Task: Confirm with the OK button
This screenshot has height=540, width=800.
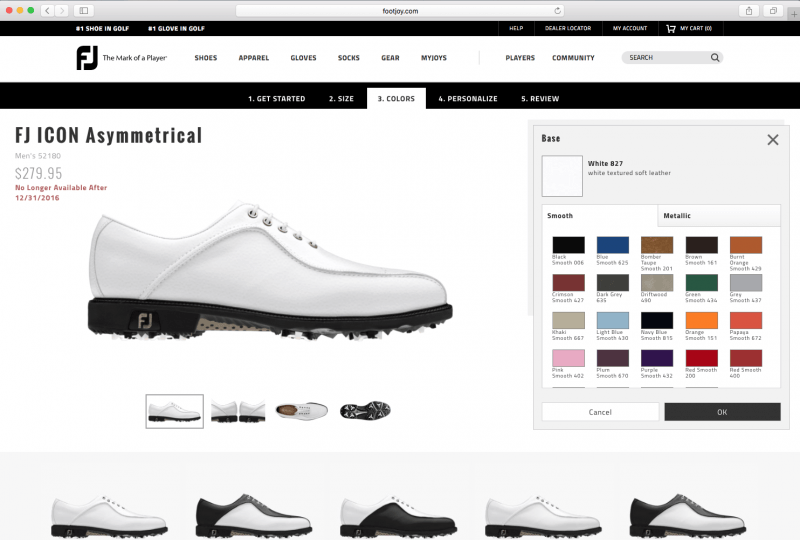Action: 722,412
